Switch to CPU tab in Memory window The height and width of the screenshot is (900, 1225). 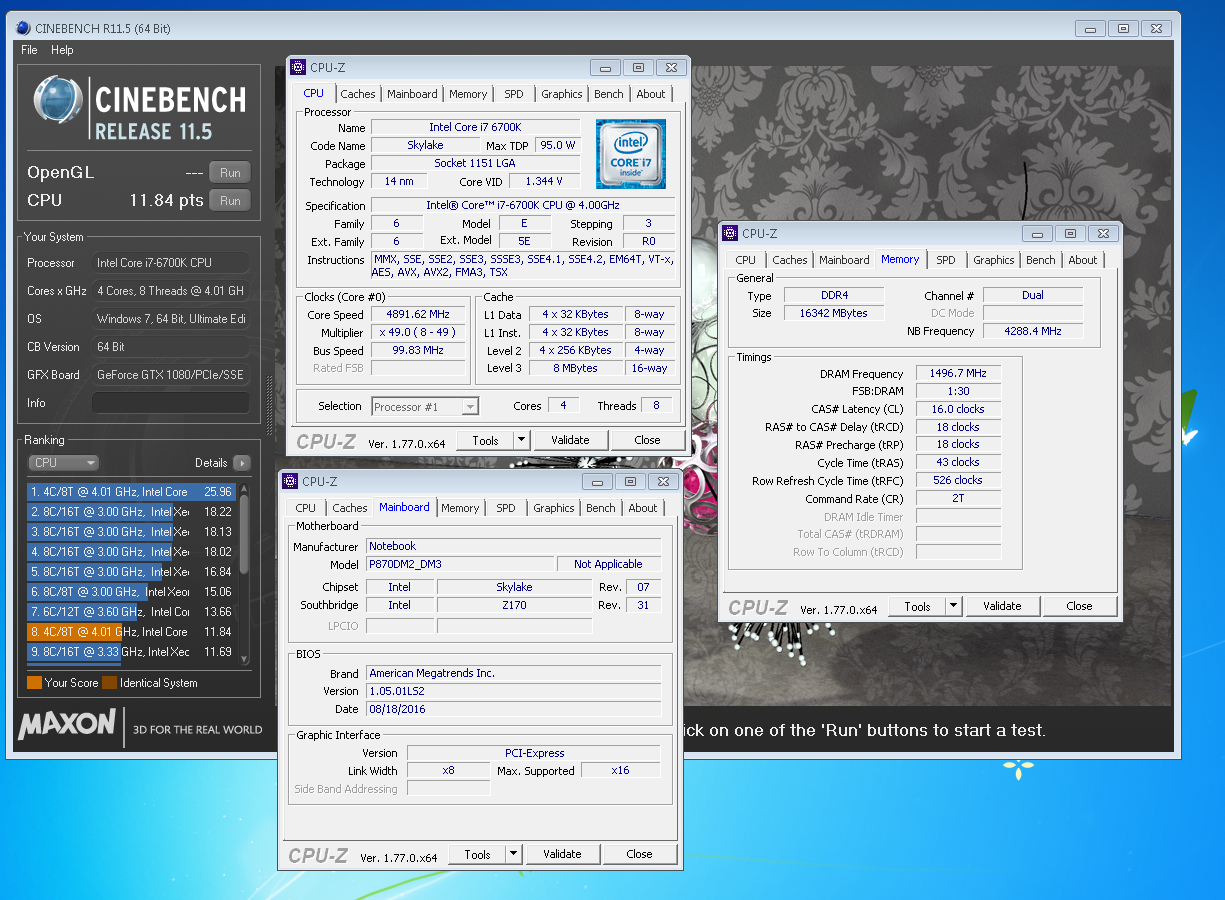coord(746,260)
